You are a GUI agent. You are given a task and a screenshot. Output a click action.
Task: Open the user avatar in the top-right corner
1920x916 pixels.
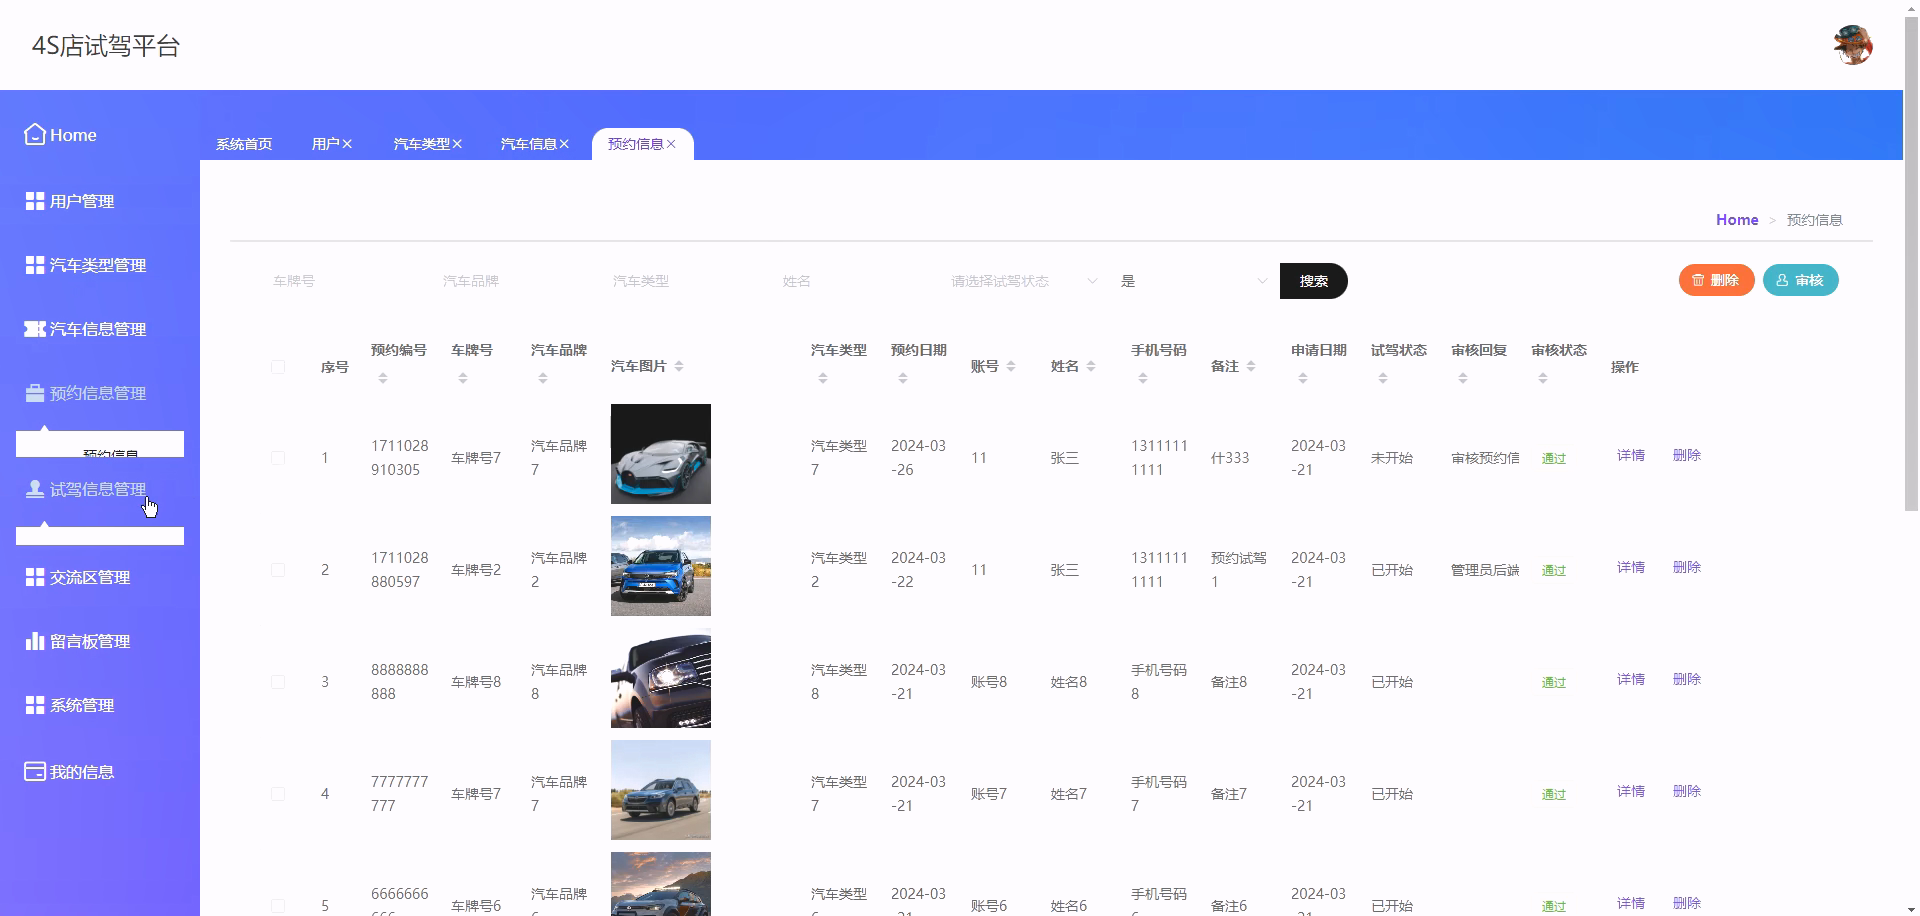1854,44
